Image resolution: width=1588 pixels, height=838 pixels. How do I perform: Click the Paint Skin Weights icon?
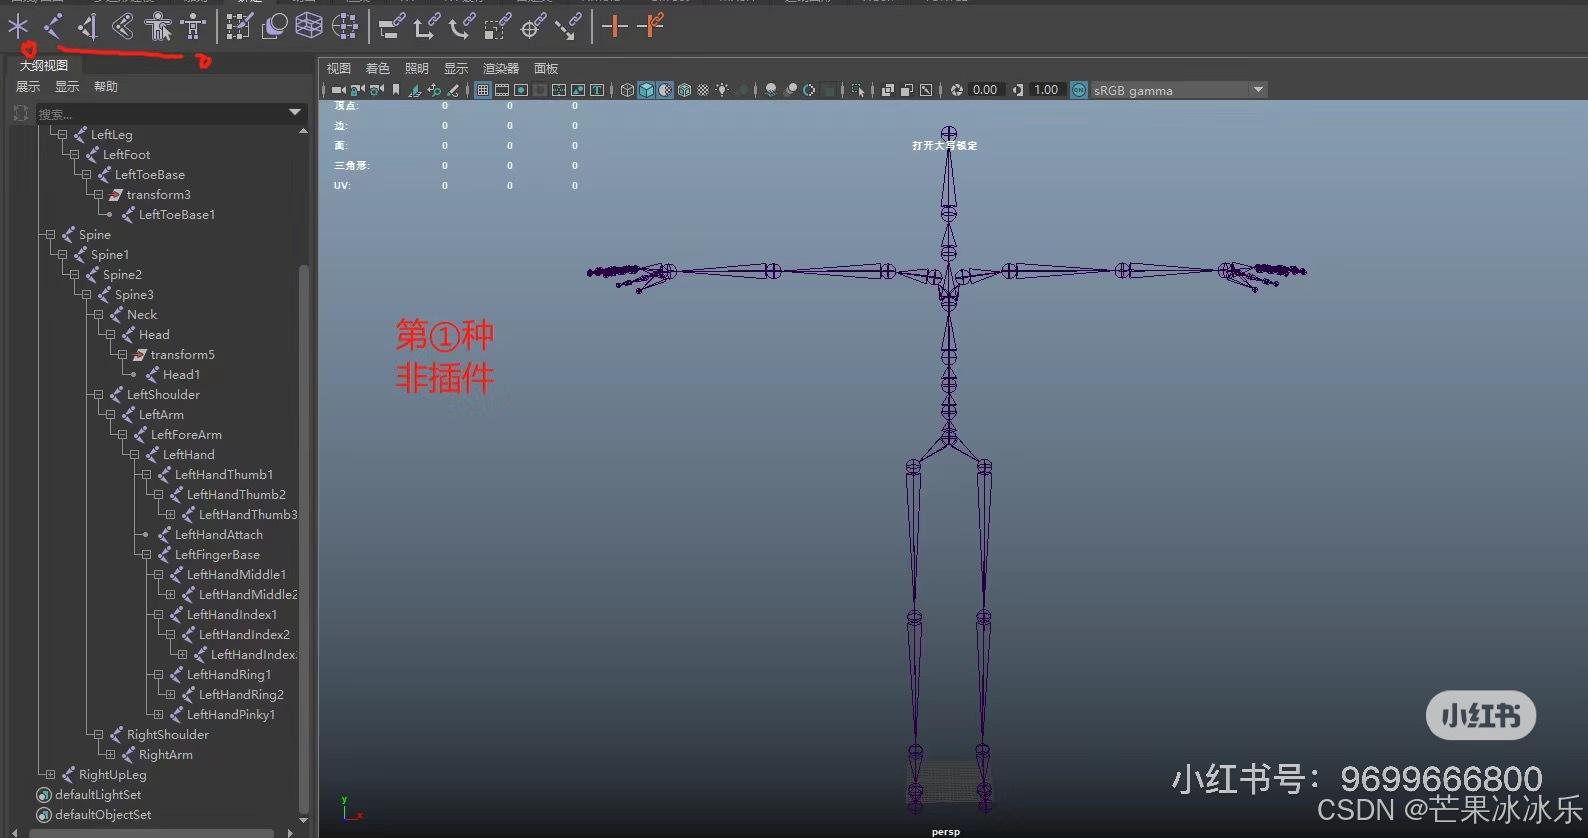(238, 27)
